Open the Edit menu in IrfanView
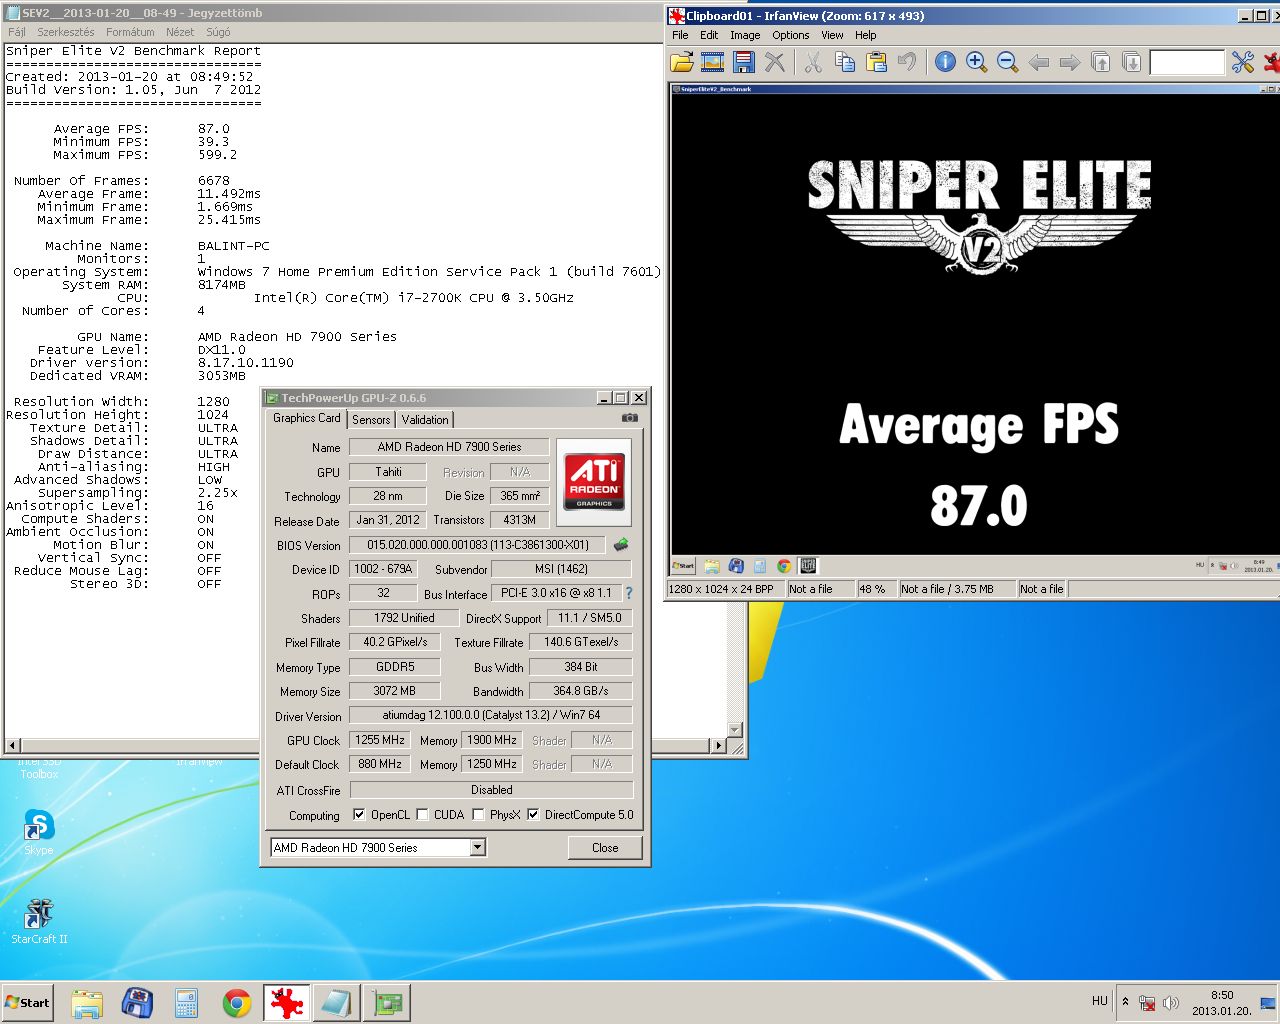The height and width of the screenshot is (1024, 1280). (709, 35)
